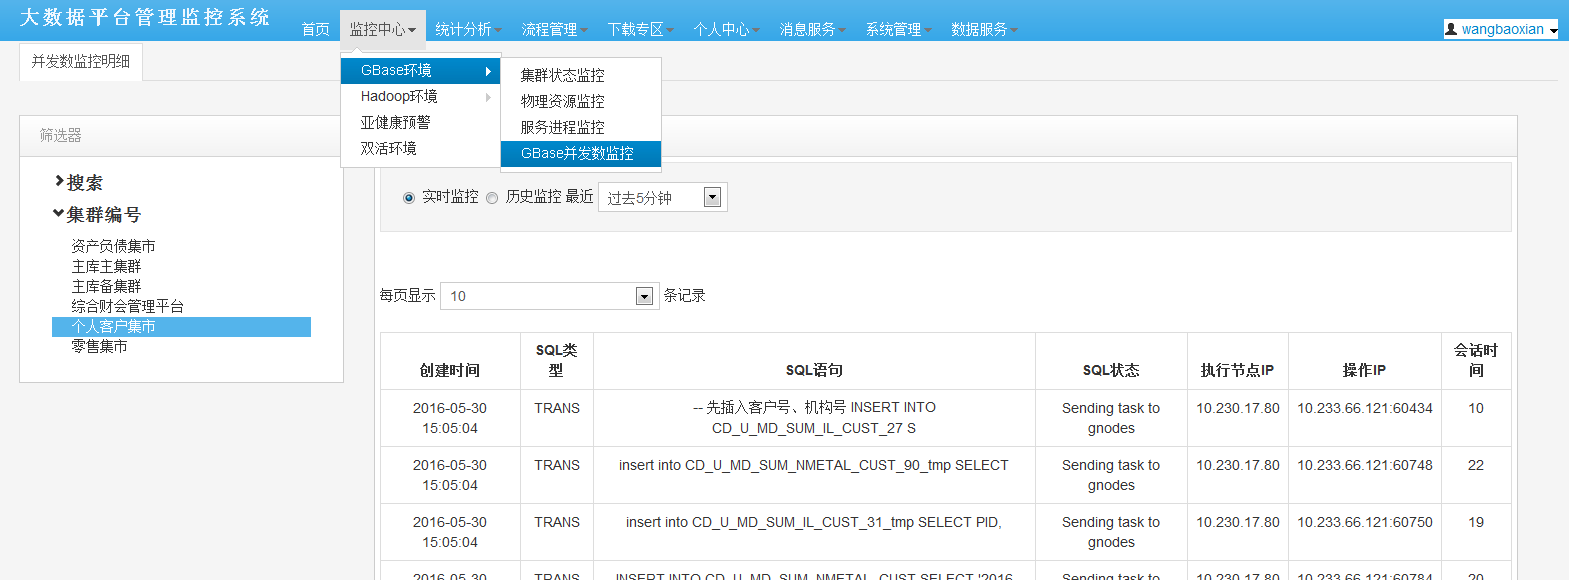This screenshot has height=580, width=1569.
Task: Expand the Hadoop环境 submenu
Action: [x=420, y=96]
